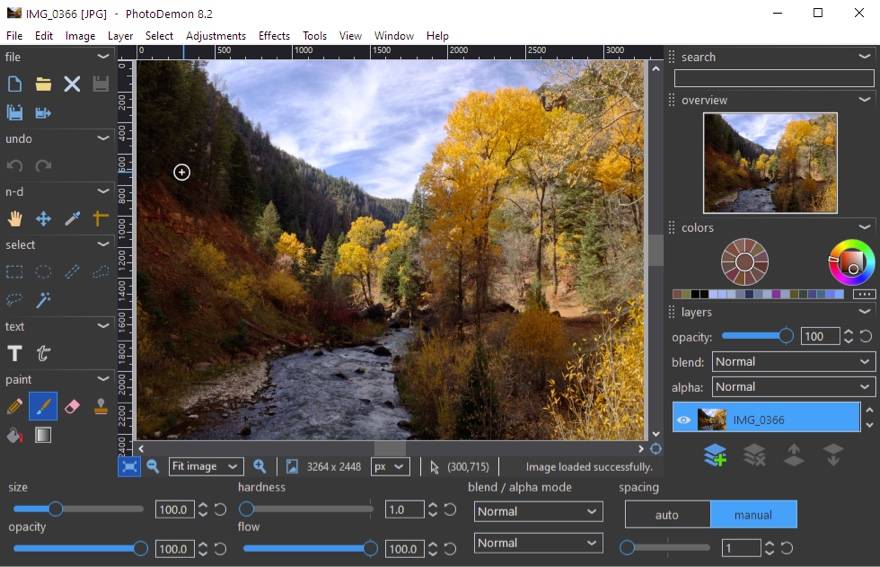This screenshot has height=567, width=880.
Task: Click the Save copy icon
Action: click(15, 113)
